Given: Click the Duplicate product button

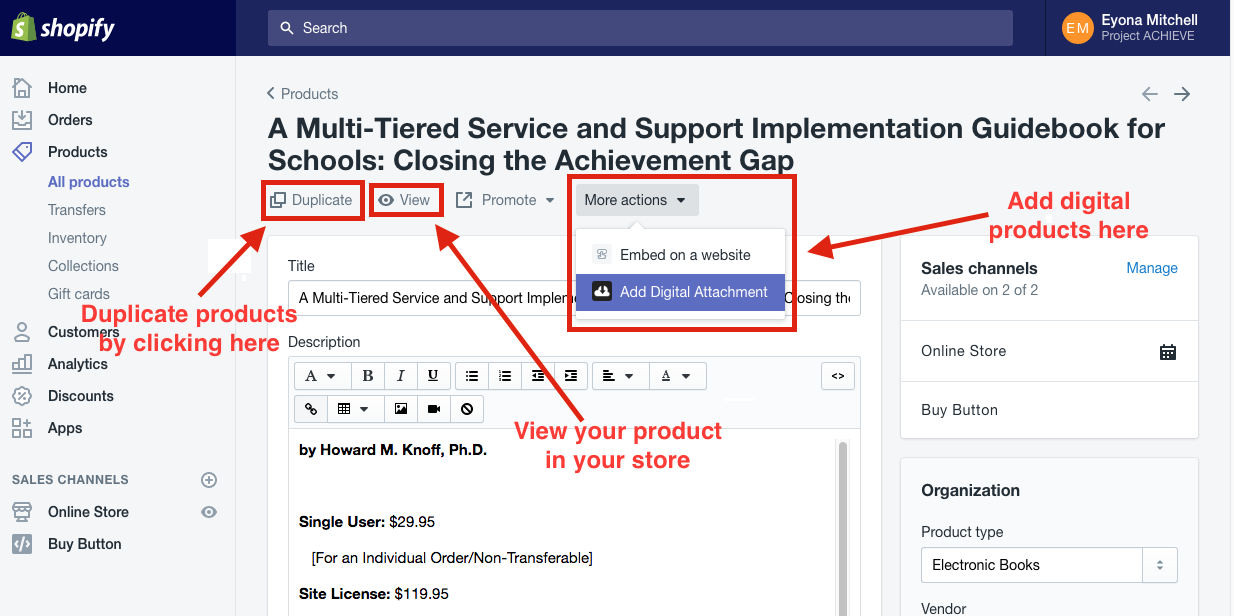Looking at the screenshot, I should tap(311, 200).
